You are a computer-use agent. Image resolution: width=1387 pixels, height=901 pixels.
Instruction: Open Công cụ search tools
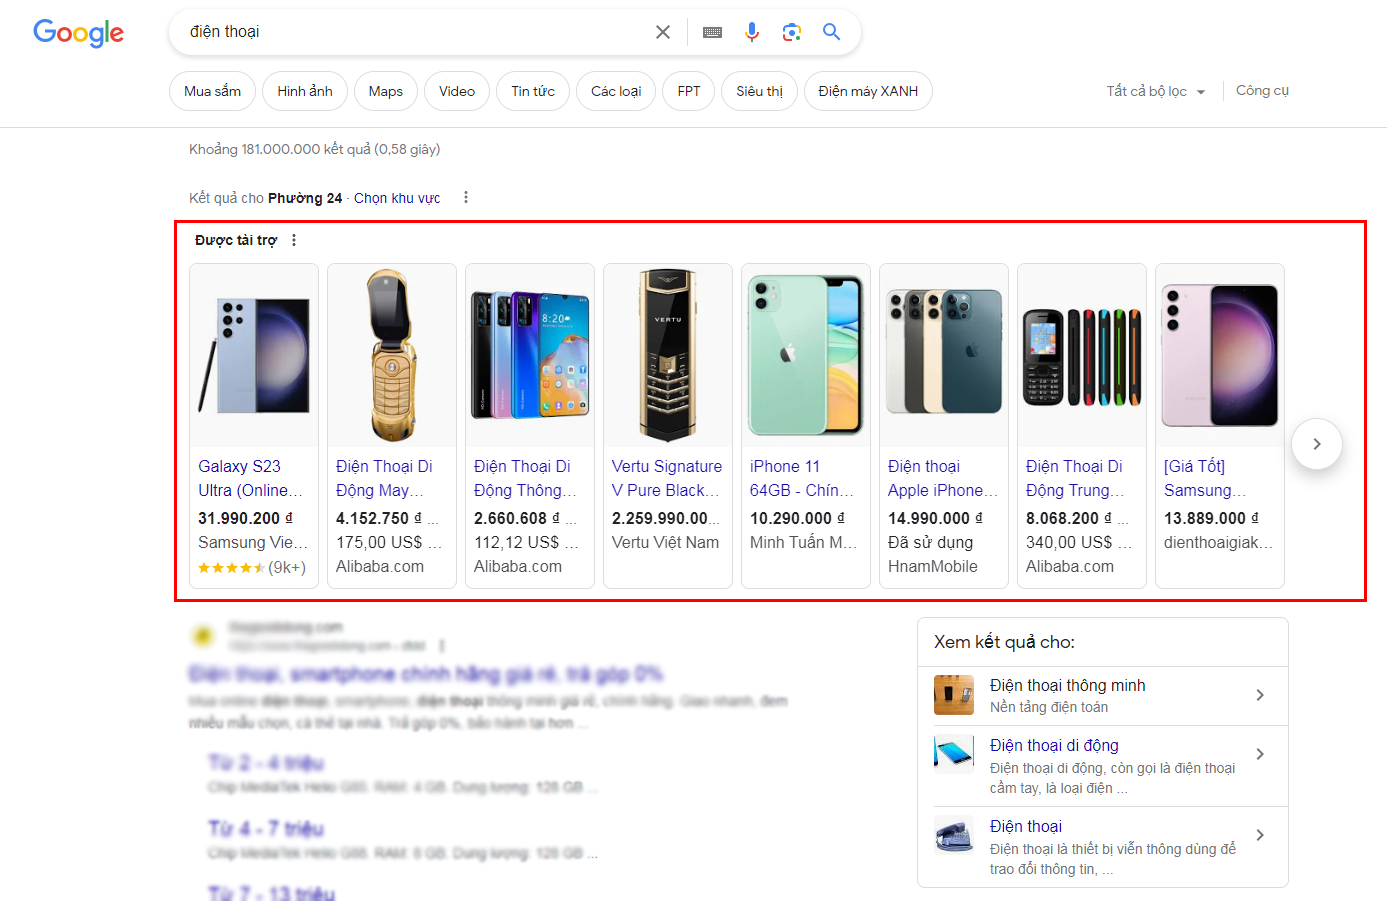1262,90
